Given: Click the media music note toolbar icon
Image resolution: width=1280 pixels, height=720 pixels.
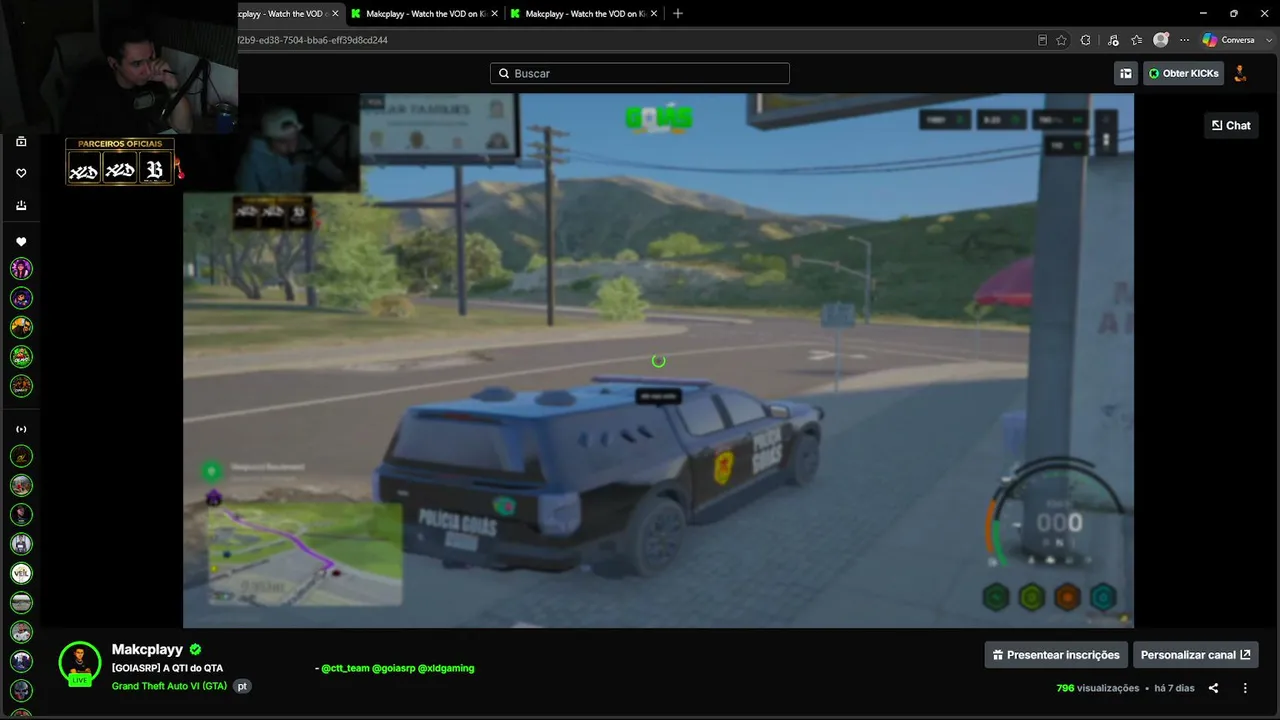Looking at the screenshot, I should pyautogui.click(x=1113, y=40).
